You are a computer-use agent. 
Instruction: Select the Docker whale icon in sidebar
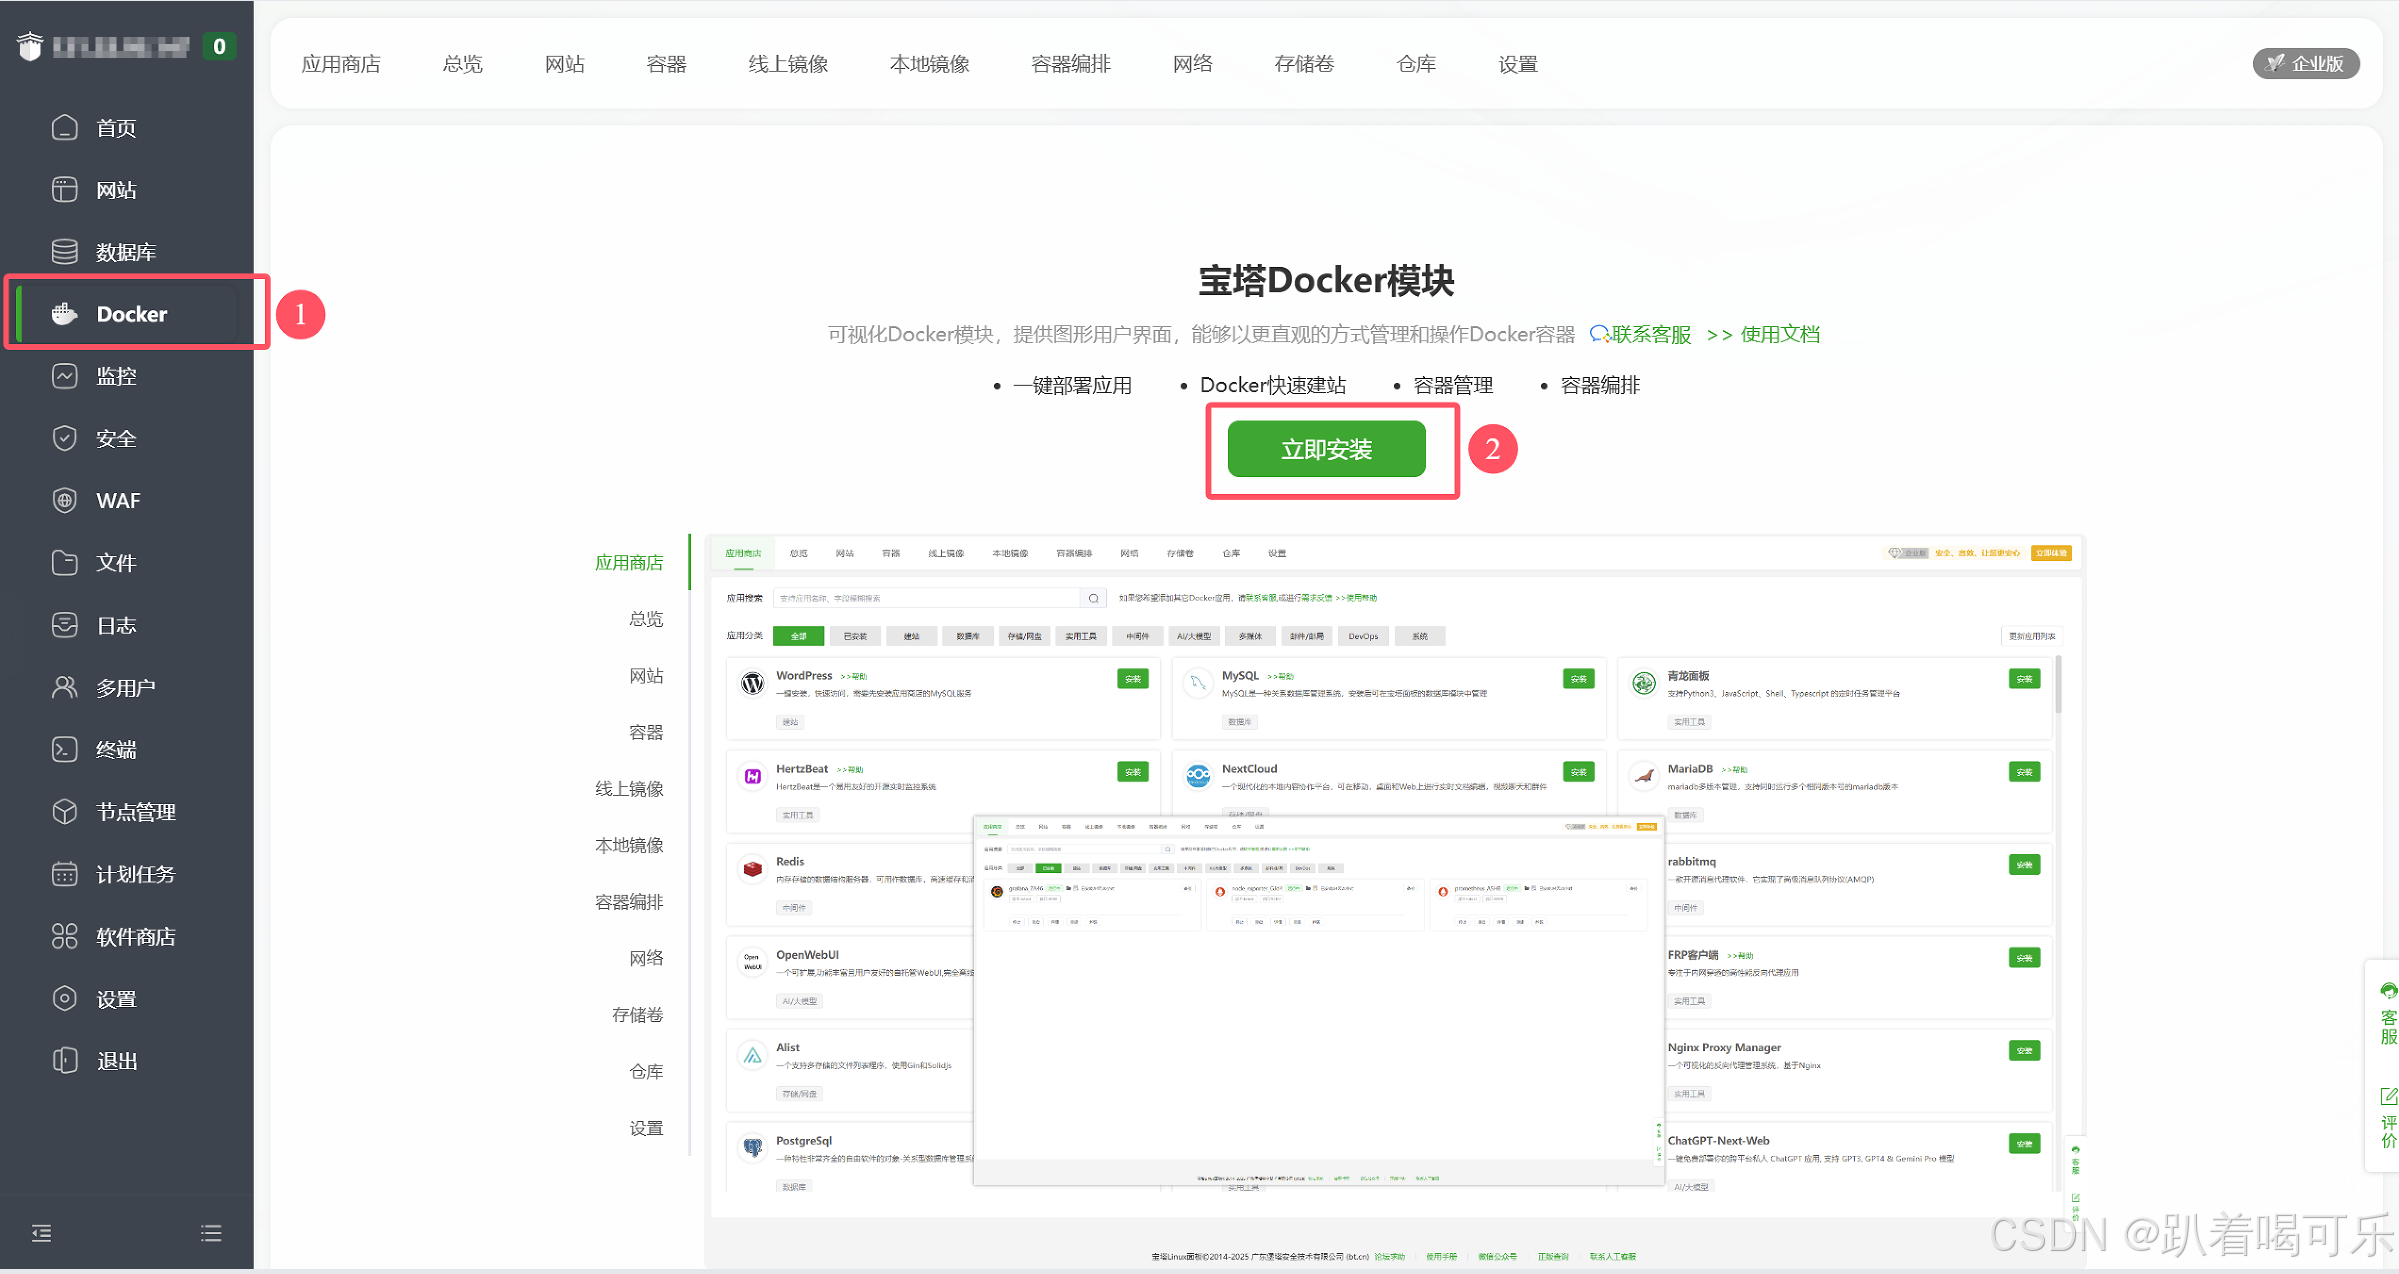point(65,314)
